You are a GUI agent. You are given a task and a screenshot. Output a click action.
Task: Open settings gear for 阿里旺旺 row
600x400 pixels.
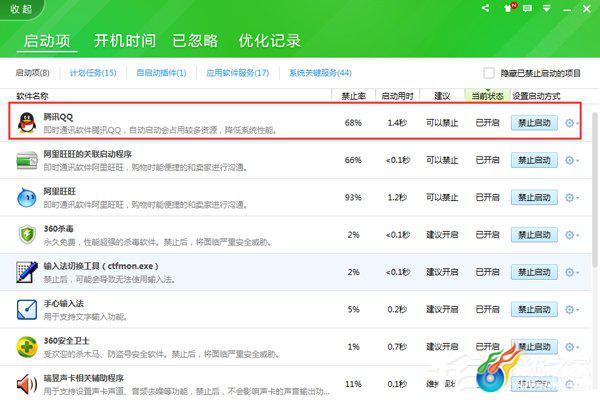(x=571, y=198)
